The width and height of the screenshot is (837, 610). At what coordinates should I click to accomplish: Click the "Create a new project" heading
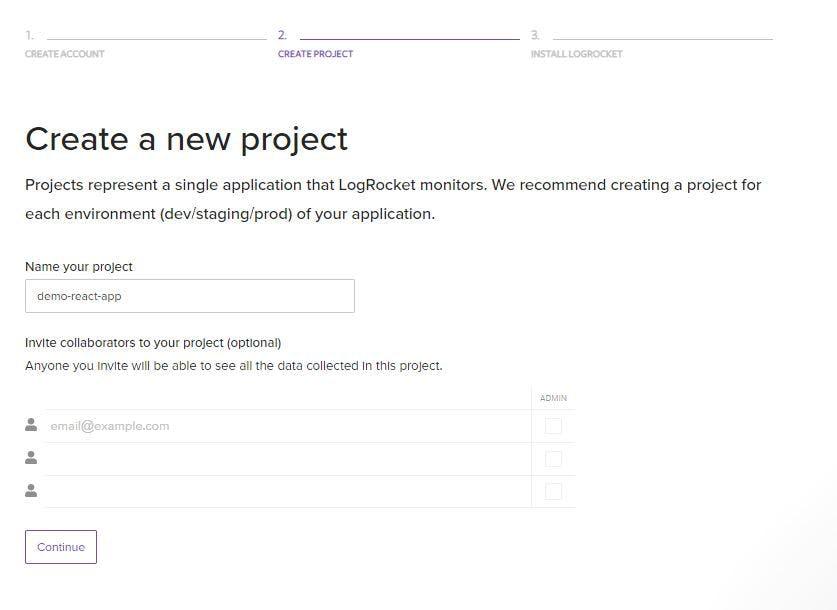pos(186,139)
